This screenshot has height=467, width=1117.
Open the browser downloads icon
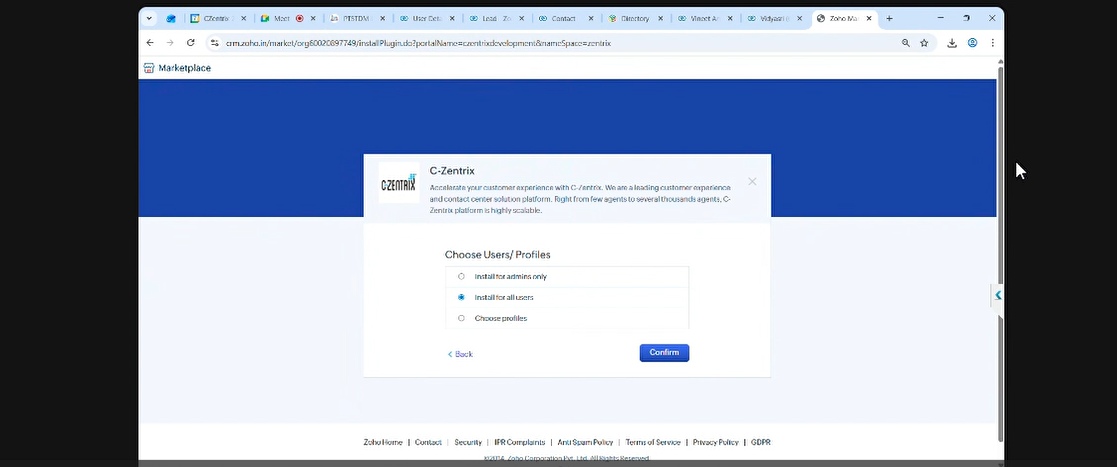[x=952, y=43]
